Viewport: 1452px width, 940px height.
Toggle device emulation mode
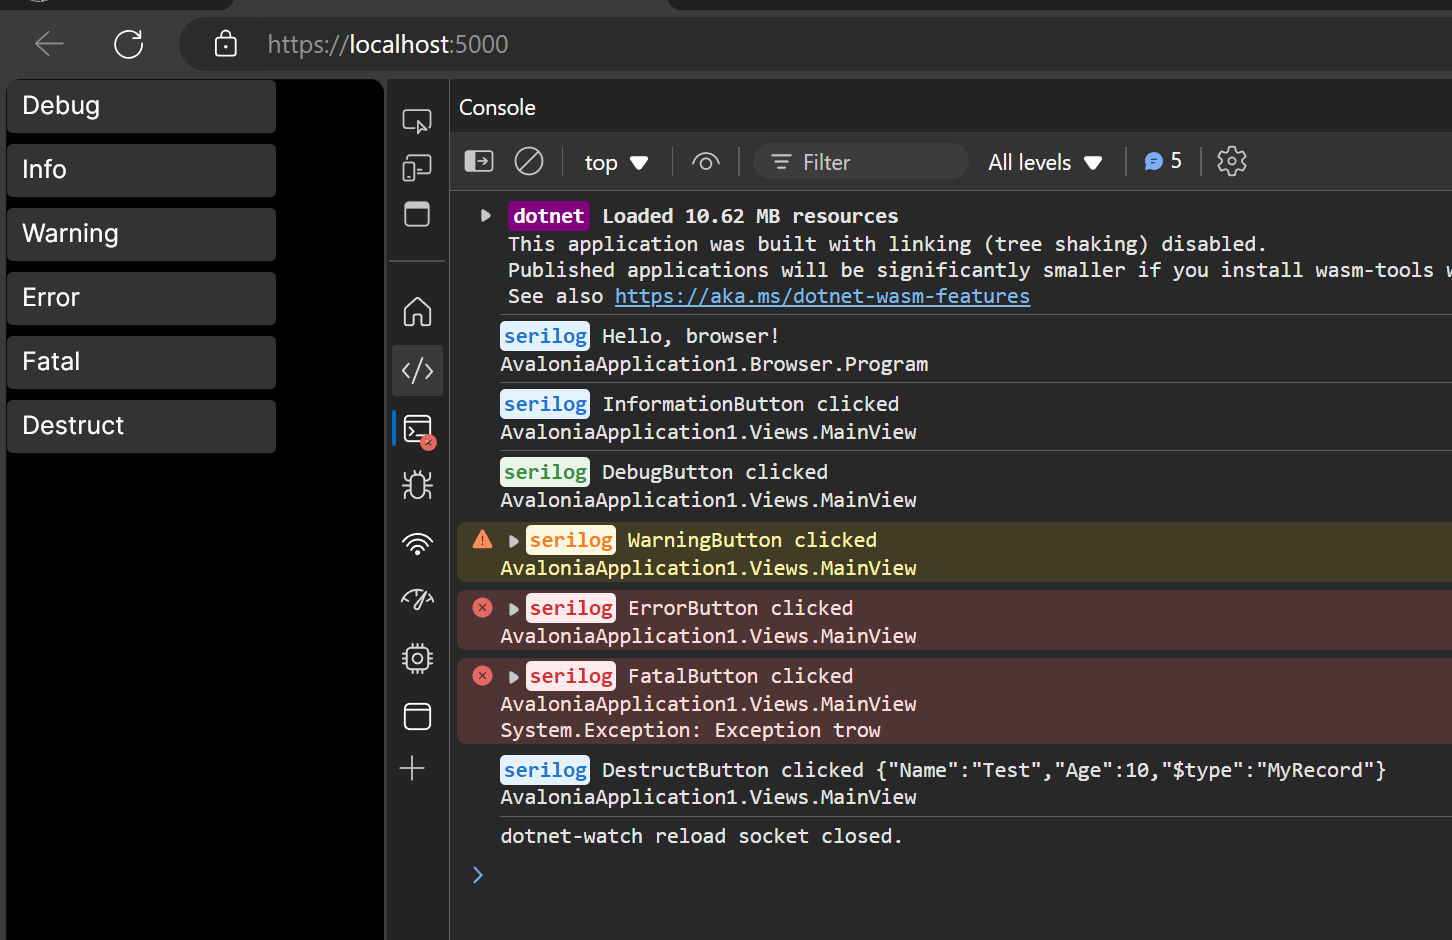(417, 168)
